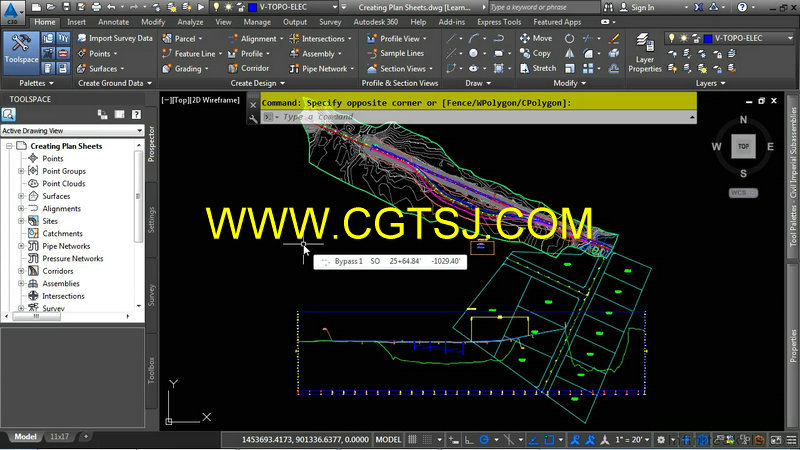Expand the Create Design panel
This screenshot has height=450, width=800.
click(x=258, y=83)
